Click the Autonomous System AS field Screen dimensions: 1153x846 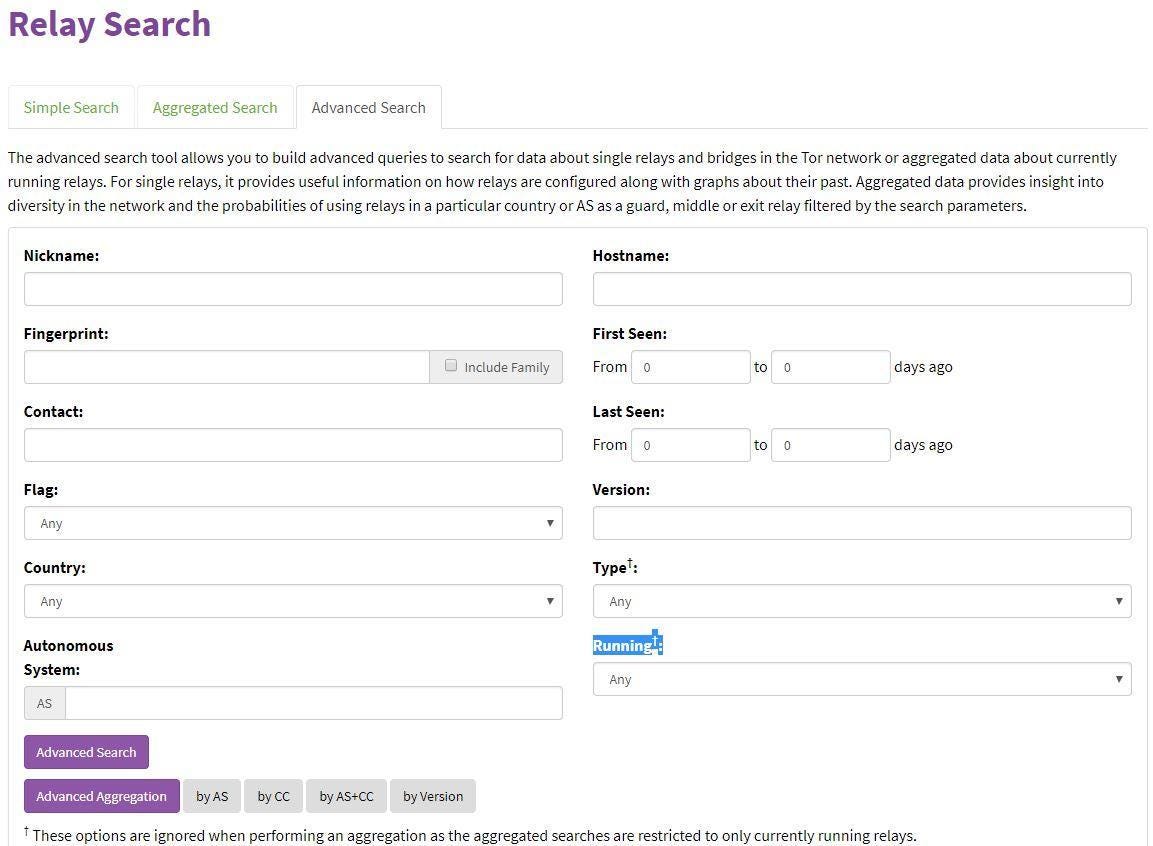(314, 703)
